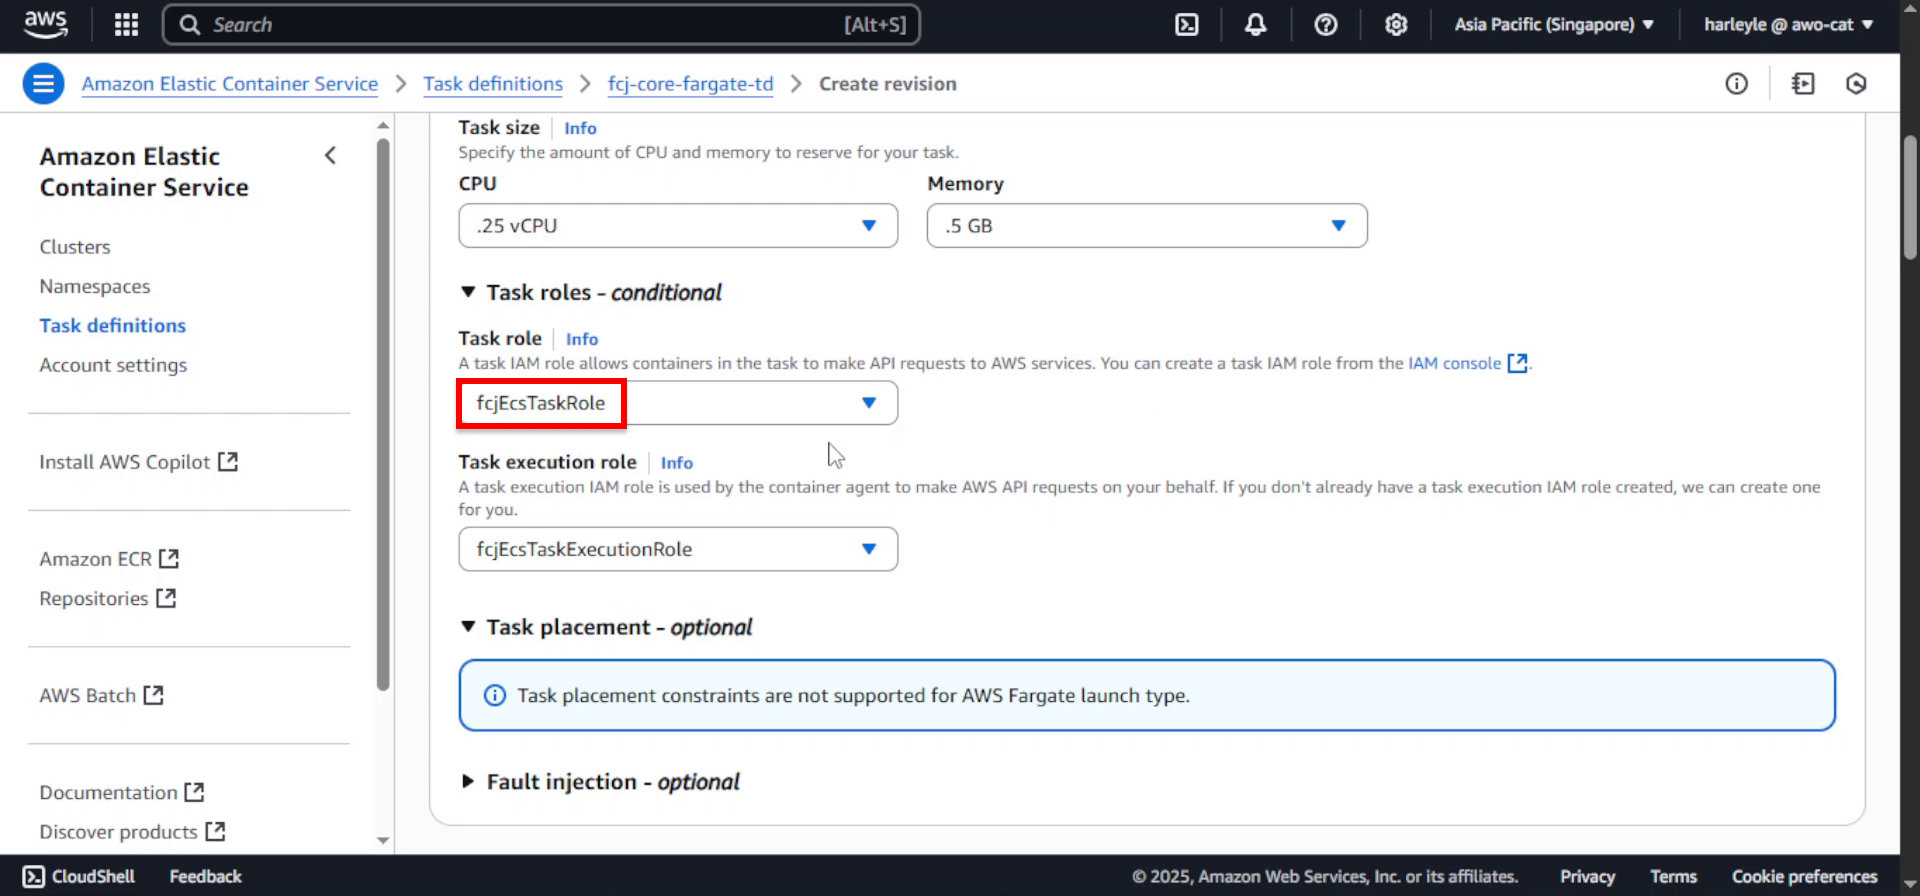This screenshot has height=896, width=1920.
Task: Focus the AWS search box
Action: [541, 25]
